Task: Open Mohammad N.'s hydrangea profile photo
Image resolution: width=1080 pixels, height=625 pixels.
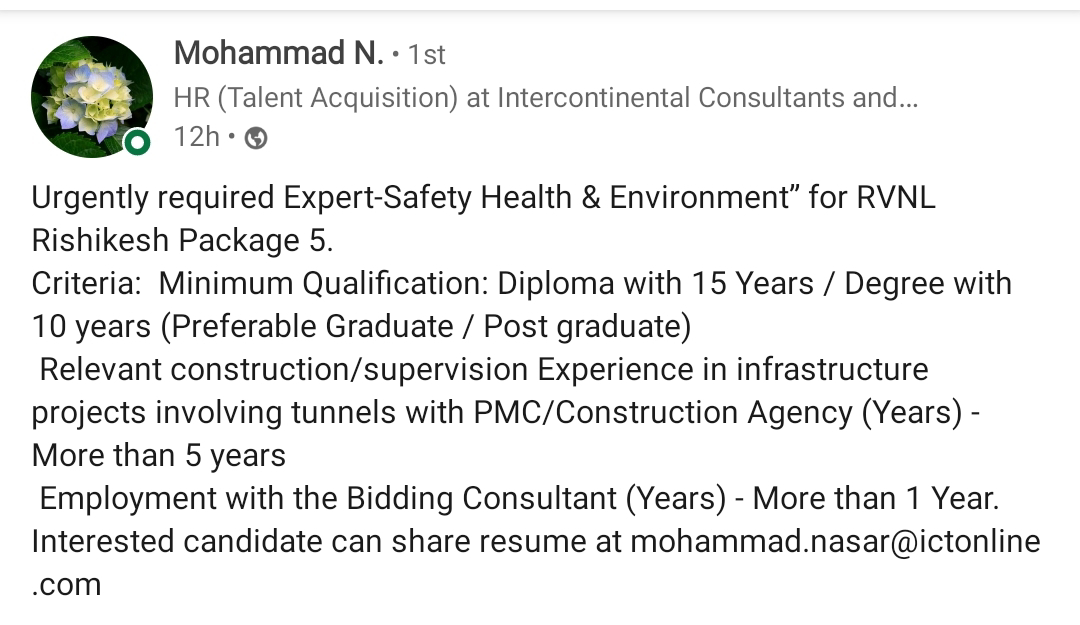Action: click(x=92, y=96)
